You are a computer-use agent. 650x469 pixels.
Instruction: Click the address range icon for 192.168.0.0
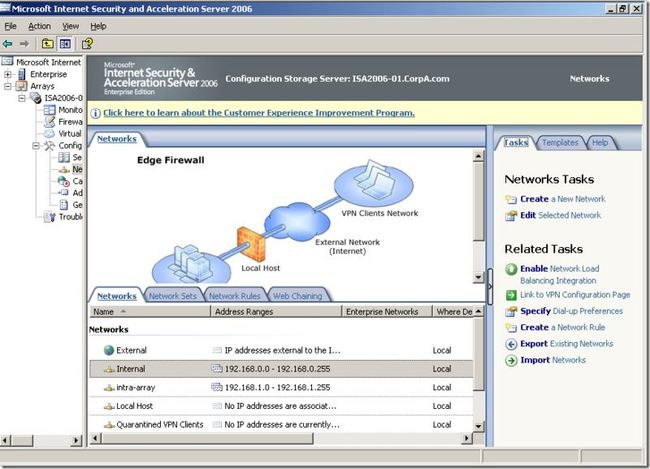coord(217,368)
